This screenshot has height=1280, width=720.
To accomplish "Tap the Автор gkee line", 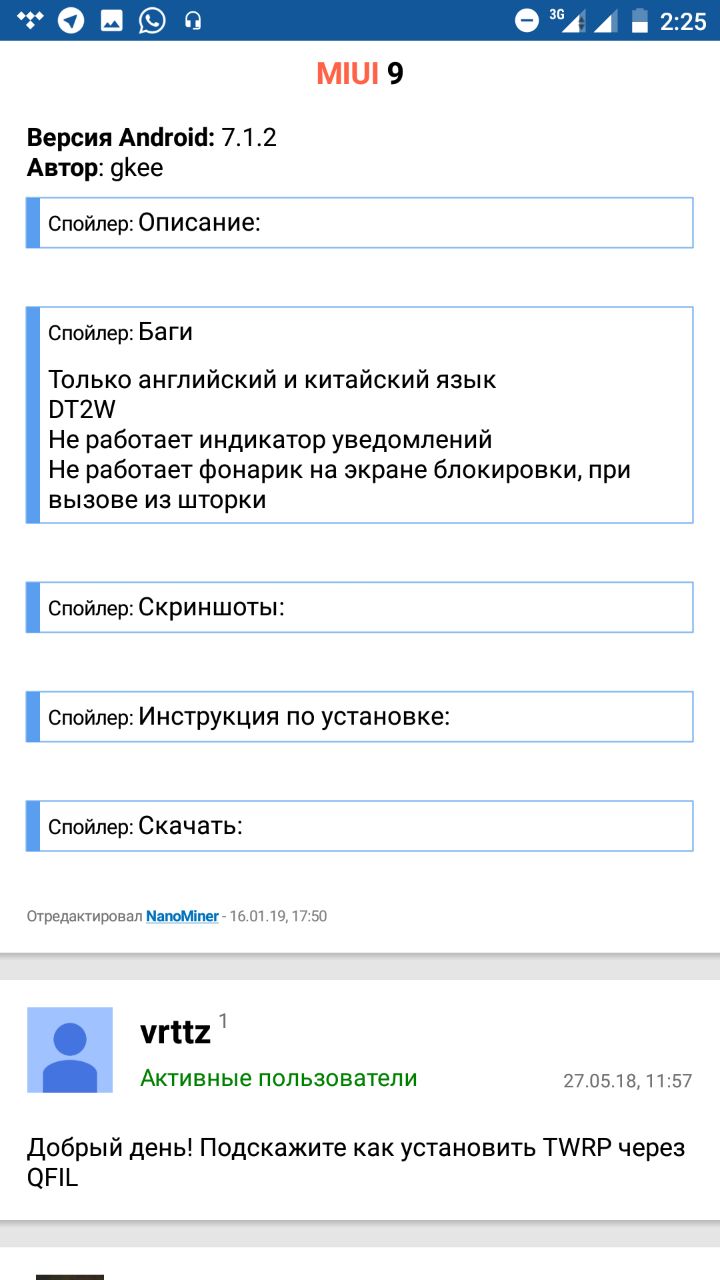I will pos(95,167).
